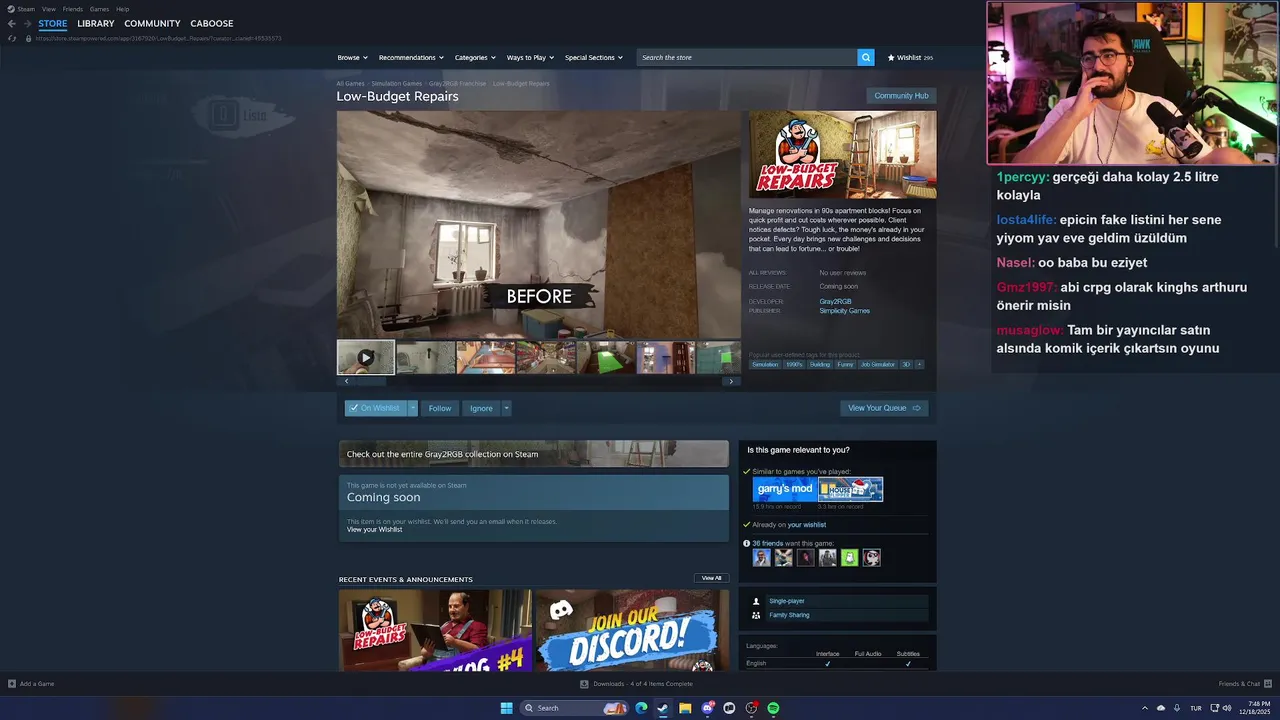Open the Low-Budget Repairs header capsule image
This screenshot has height=720, width=1280.
[x=843, y=154]
